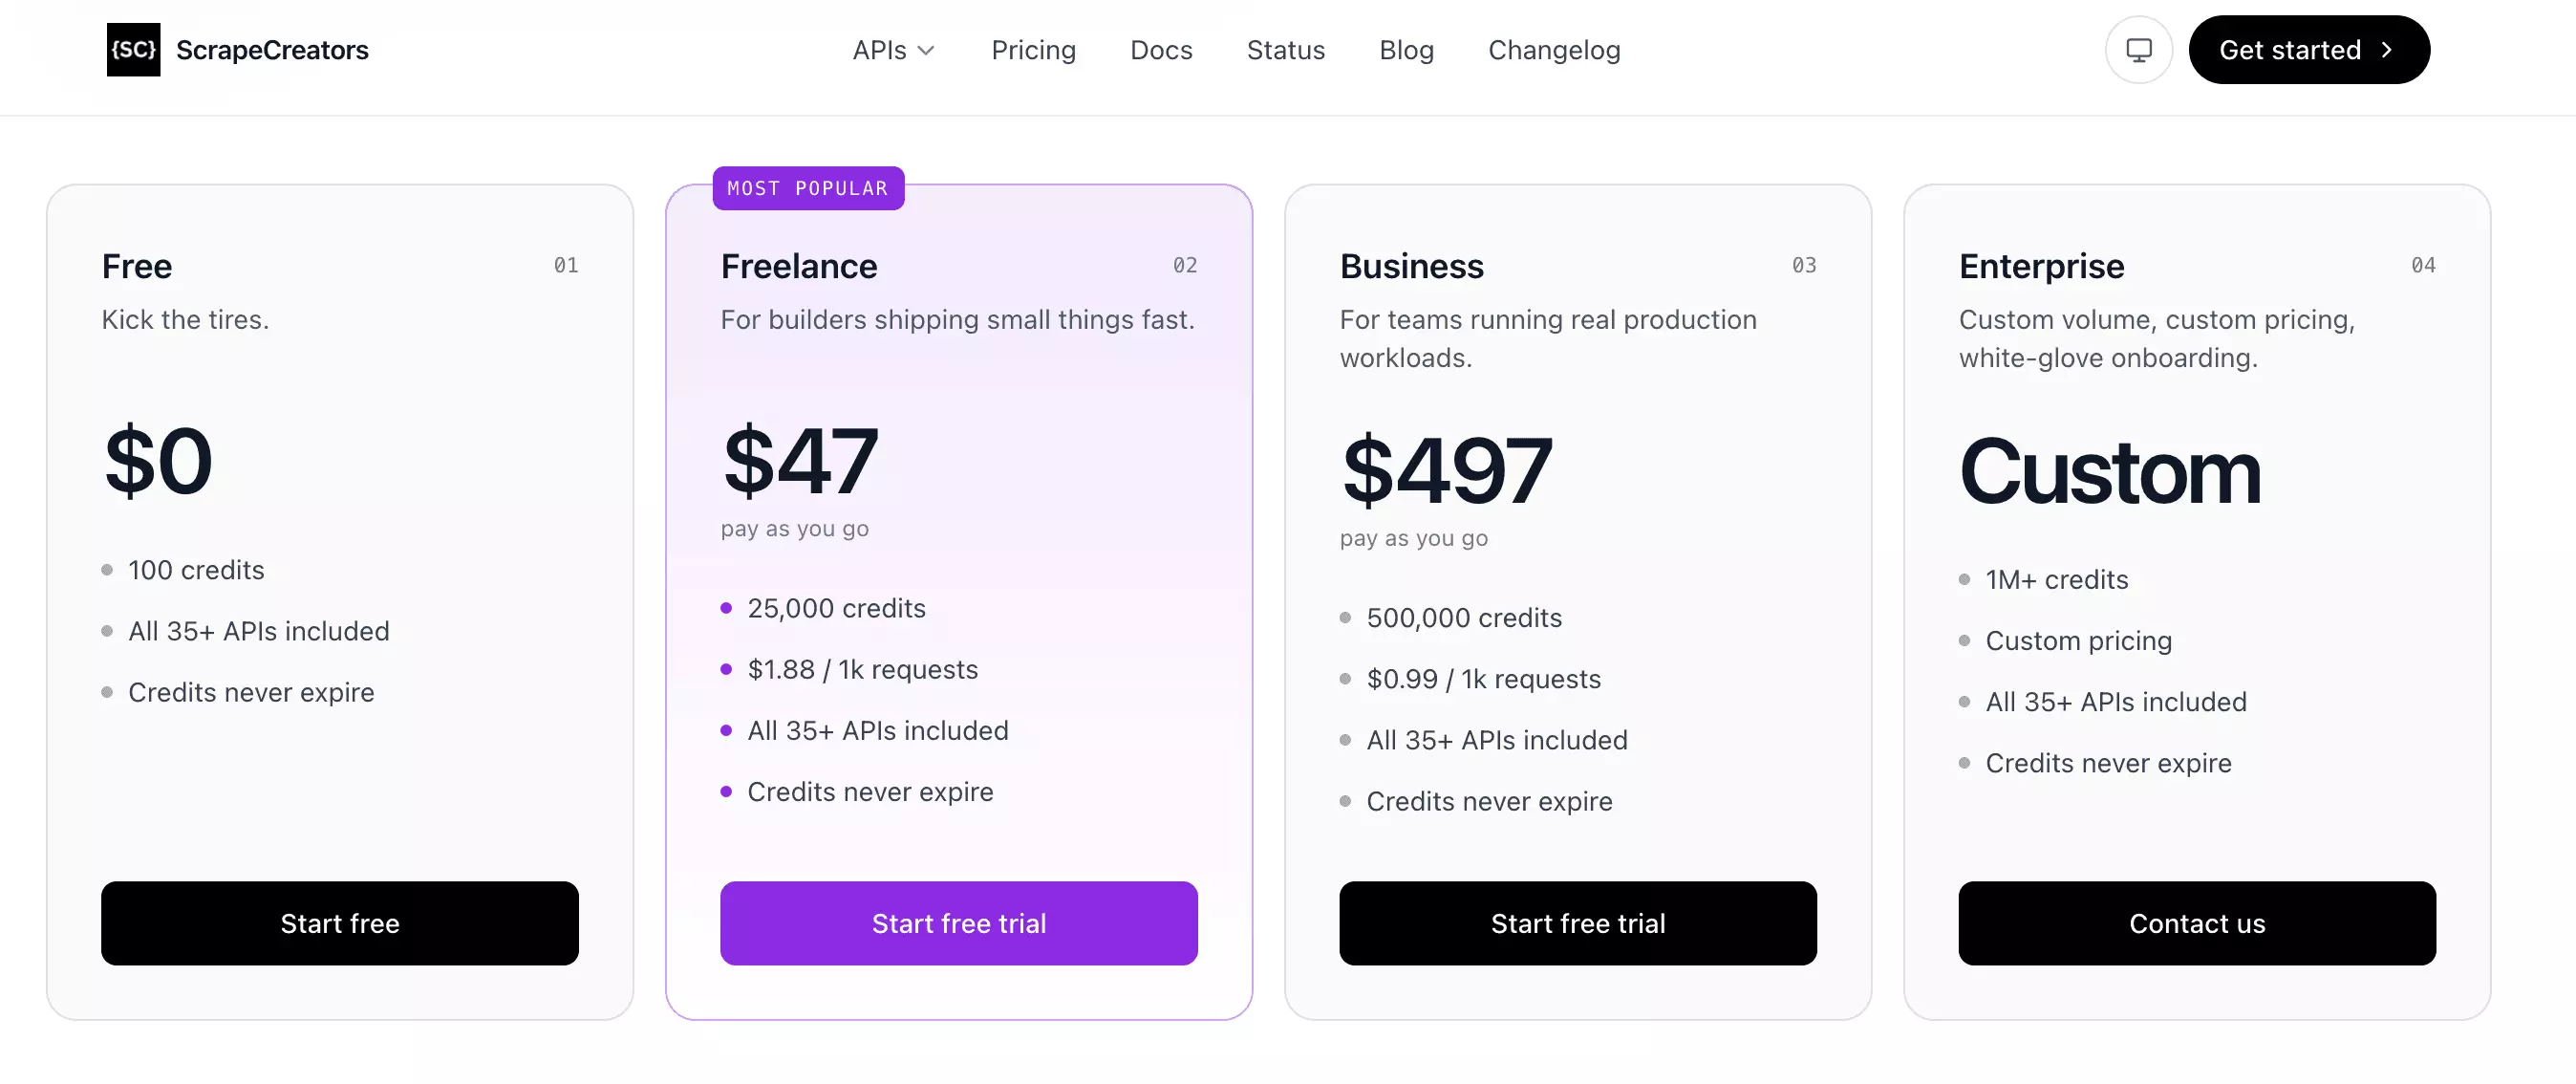Click the Business plan description text
2576x1084 pixels.
coord(1547,338)
